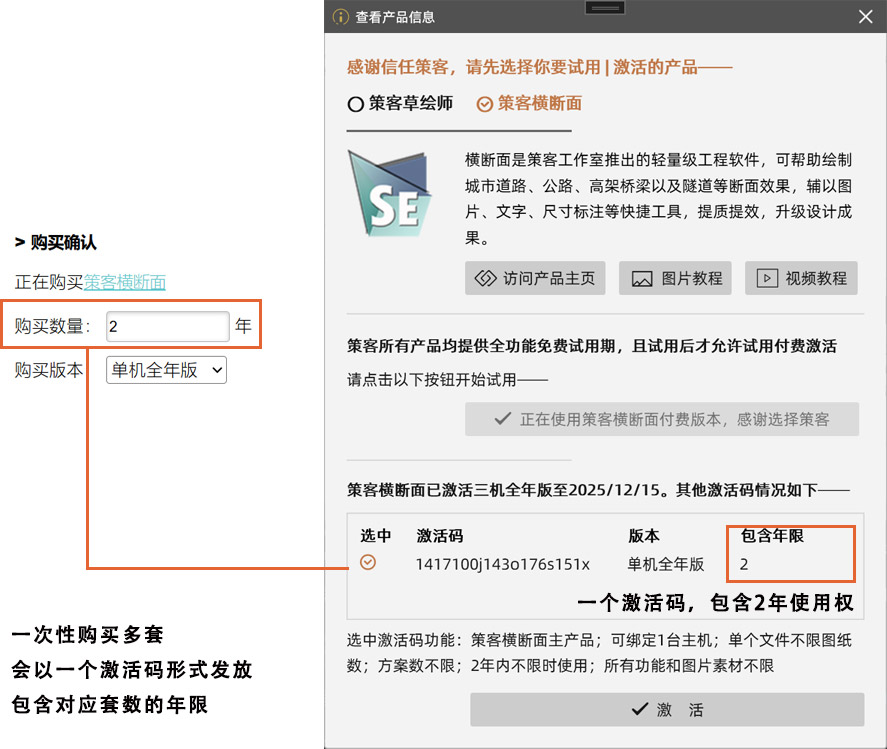887x749 pixels.
Task: Select the 策客横断面 product option
Action: (x=529, y=104)
